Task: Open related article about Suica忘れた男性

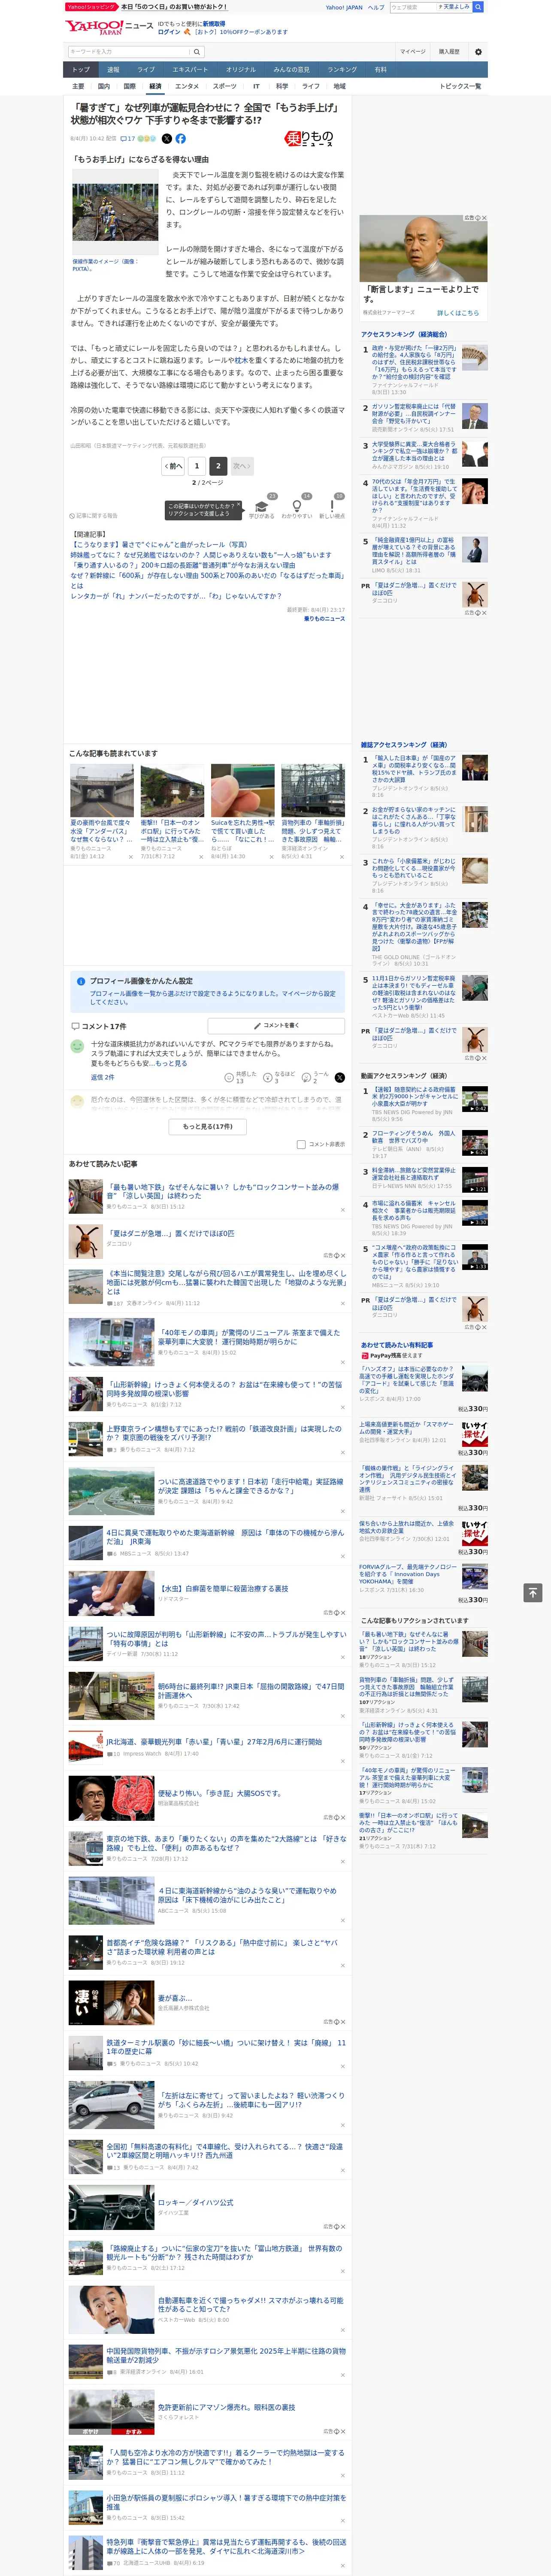Action: point(242,812)
